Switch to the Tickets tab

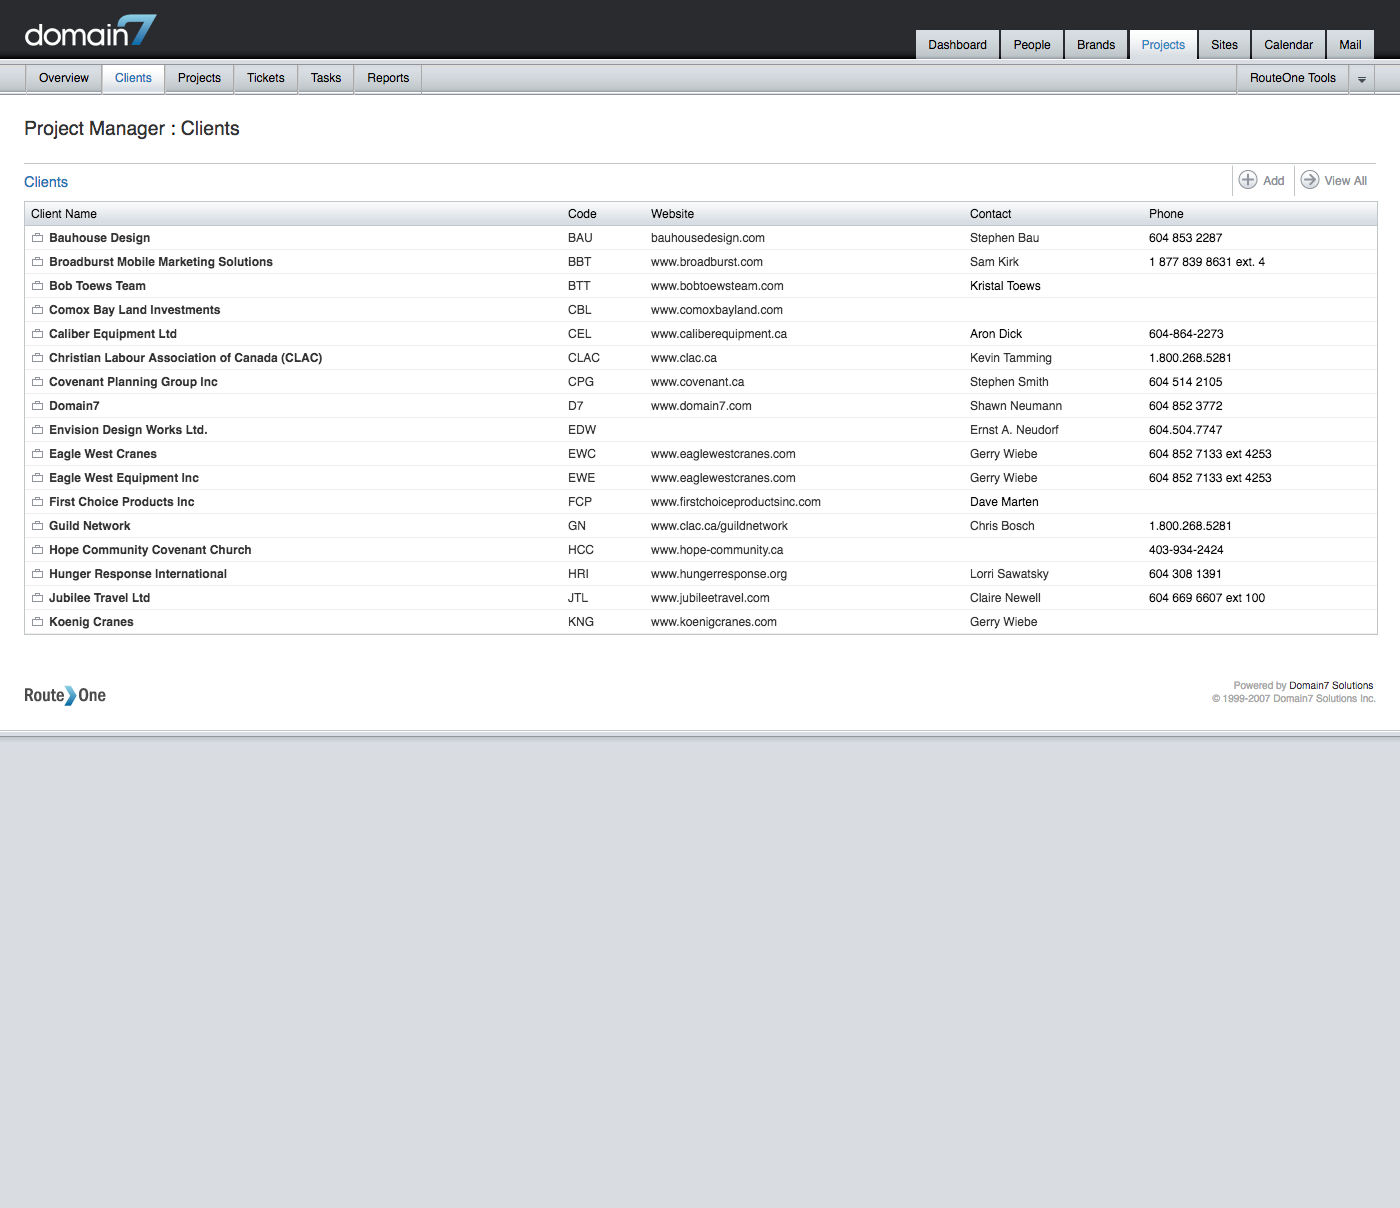pos(265,78)
